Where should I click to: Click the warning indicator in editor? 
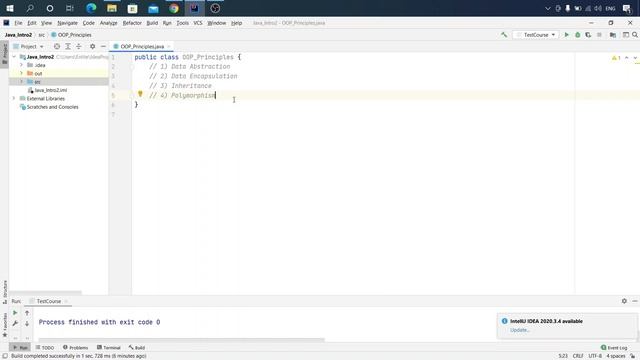coord(616,58)
